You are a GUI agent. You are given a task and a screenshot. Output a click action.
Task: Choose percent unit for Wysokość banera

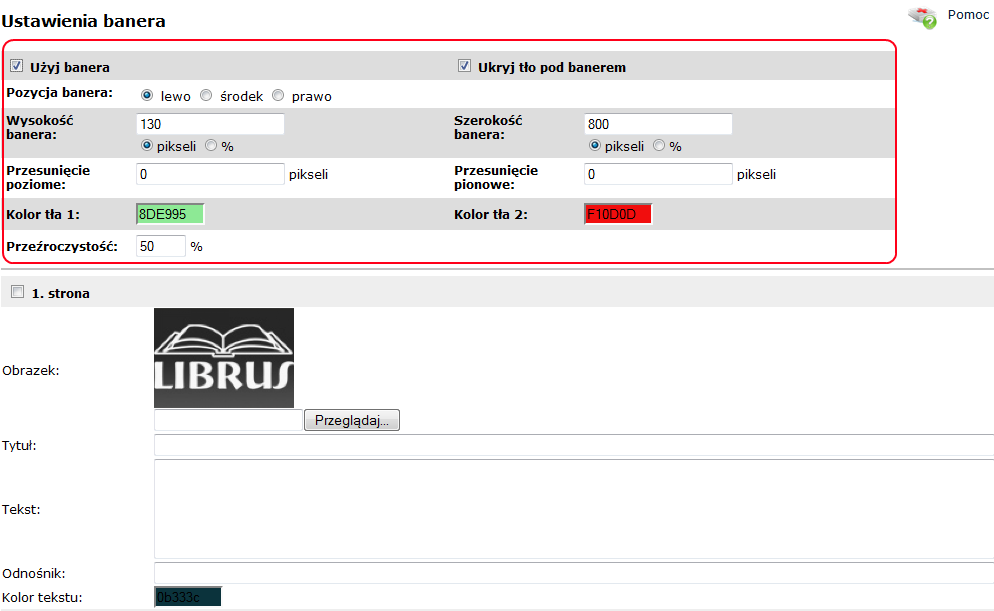click(x=211, y=145)
